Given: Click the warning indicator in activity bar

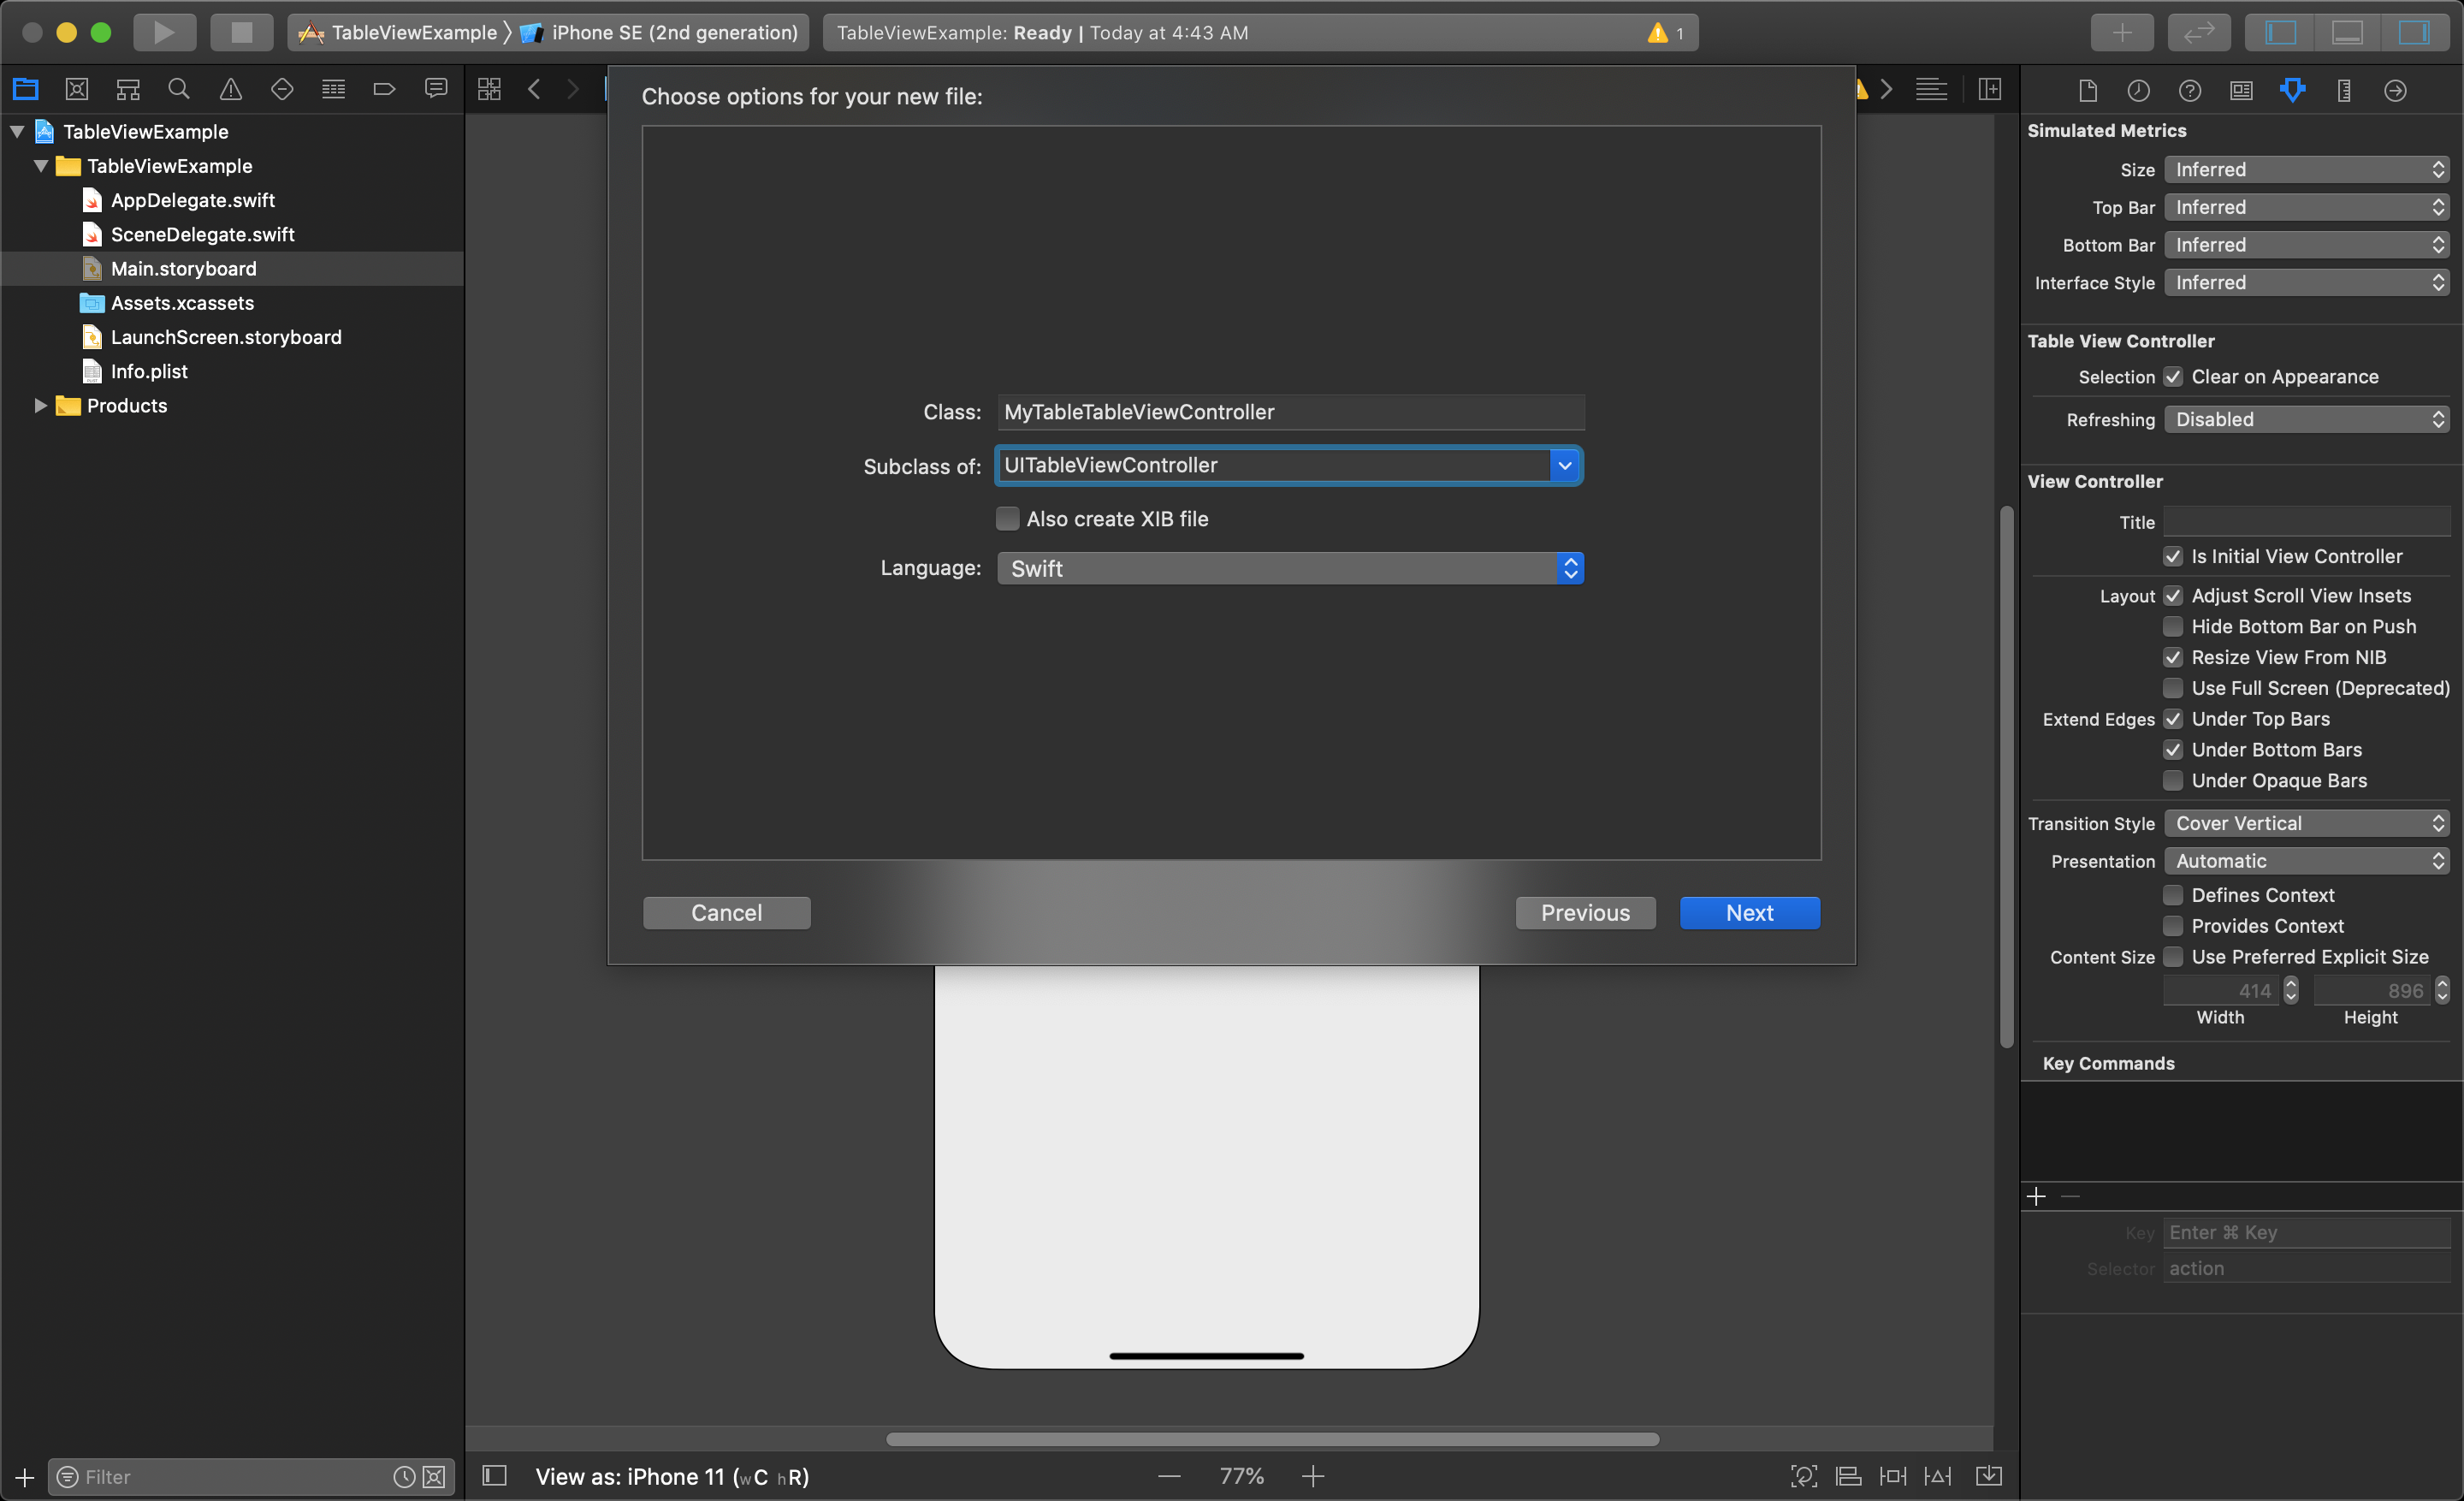Looking at the screenshot, I should [x=1666, y=33].
